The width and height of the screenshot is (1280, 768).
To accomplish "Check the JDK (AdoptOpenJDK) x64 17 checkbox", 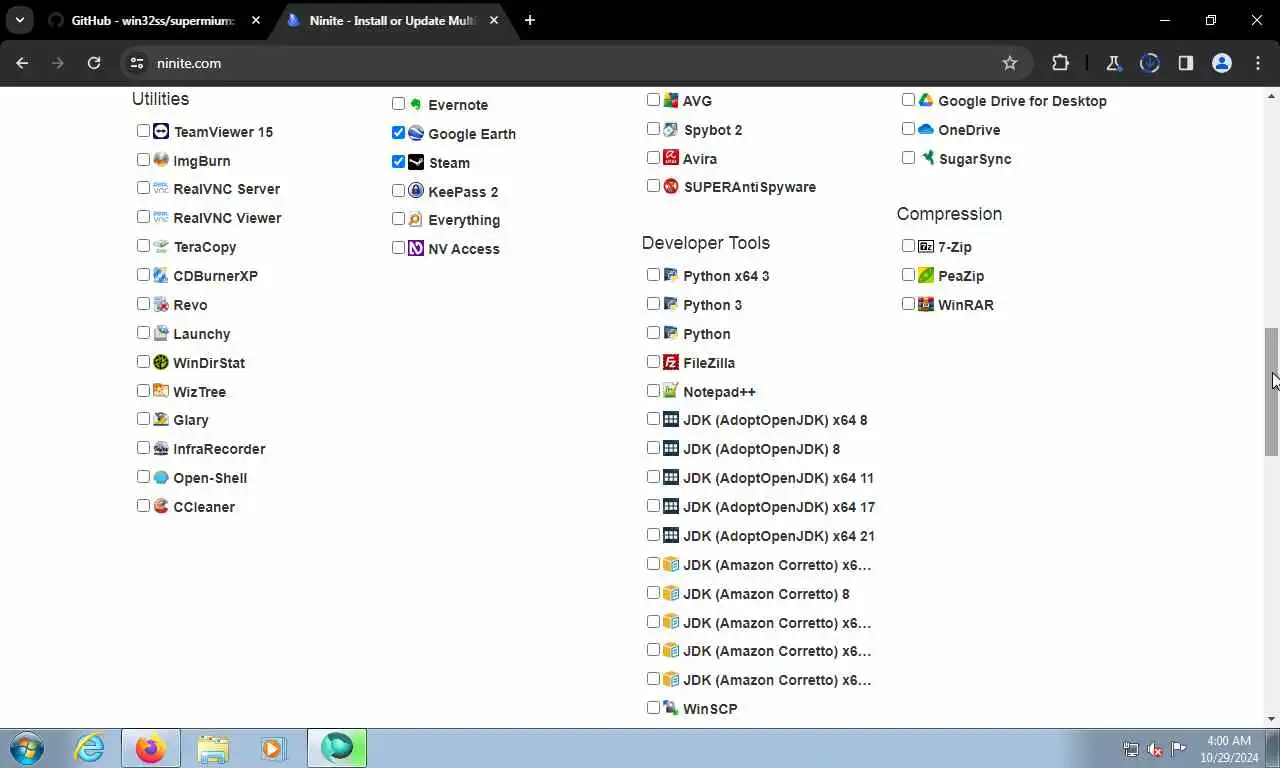I will pyautogui.click(x=653, y=506).
